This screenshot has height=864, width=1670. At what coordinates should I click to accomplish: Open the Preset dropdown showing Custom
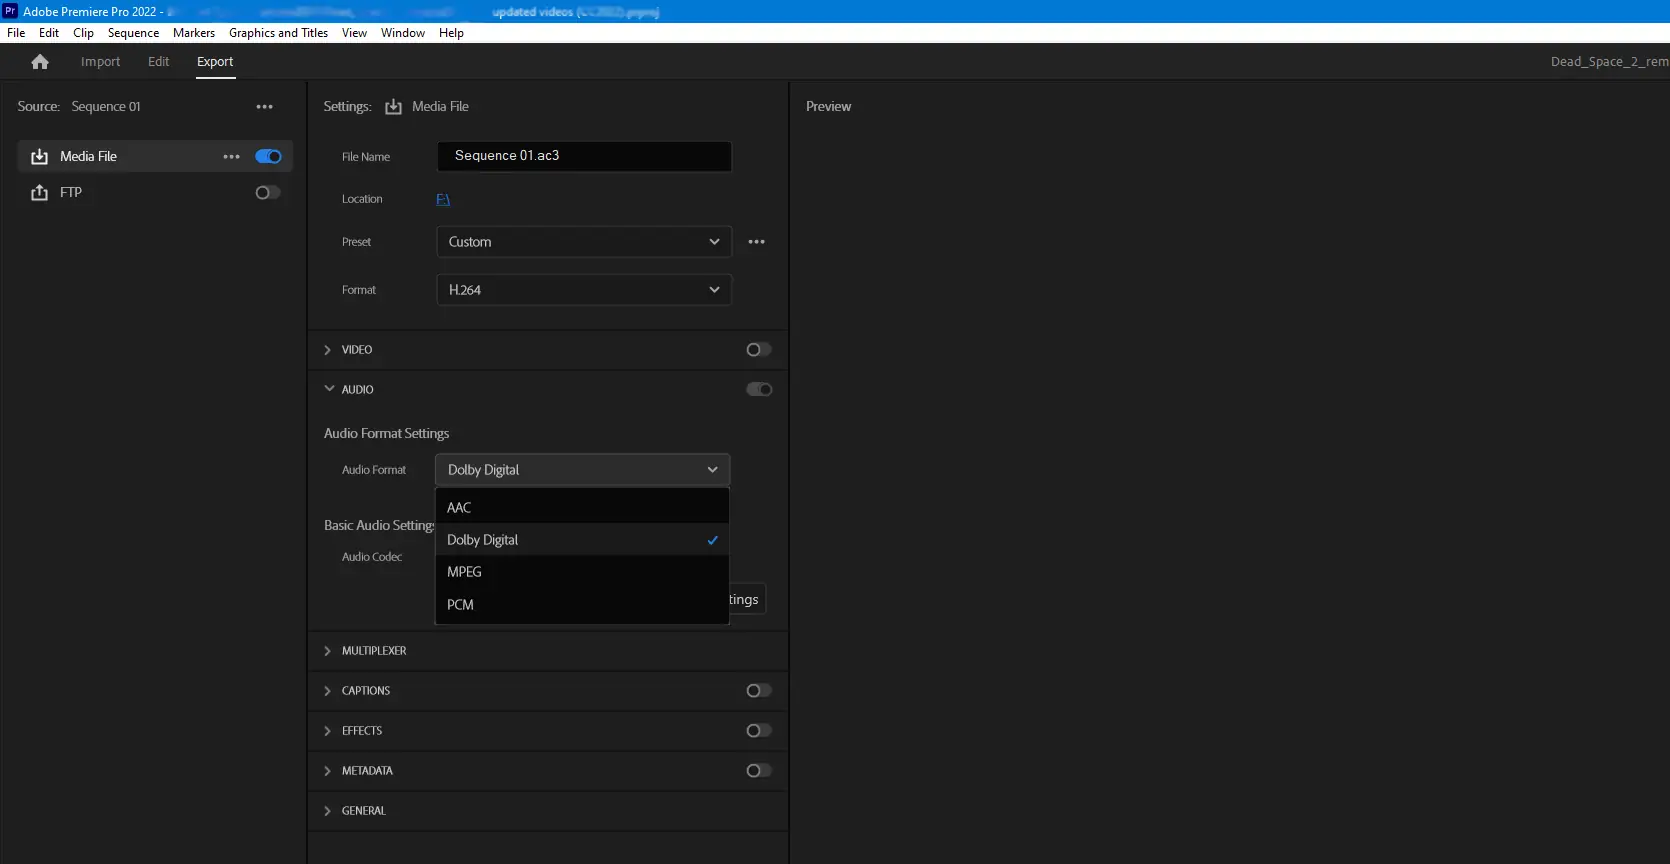point(584,242)
